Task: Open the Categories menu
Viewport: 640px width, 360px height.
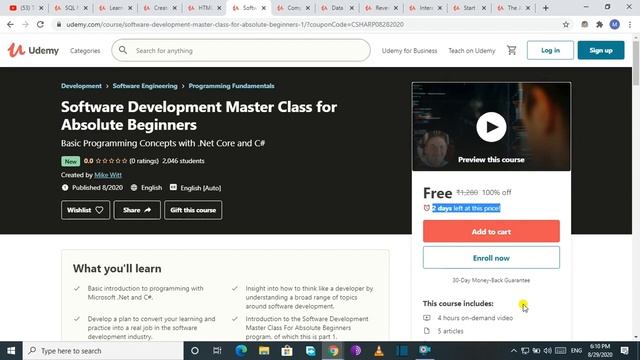Action: 85,51
